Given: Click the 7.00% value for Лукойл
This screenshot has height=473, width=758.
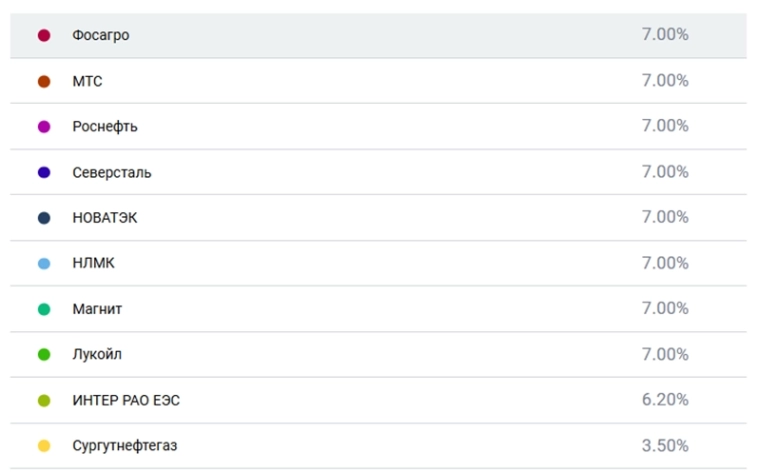Looking at the screenshot, I should coord(665,355).
